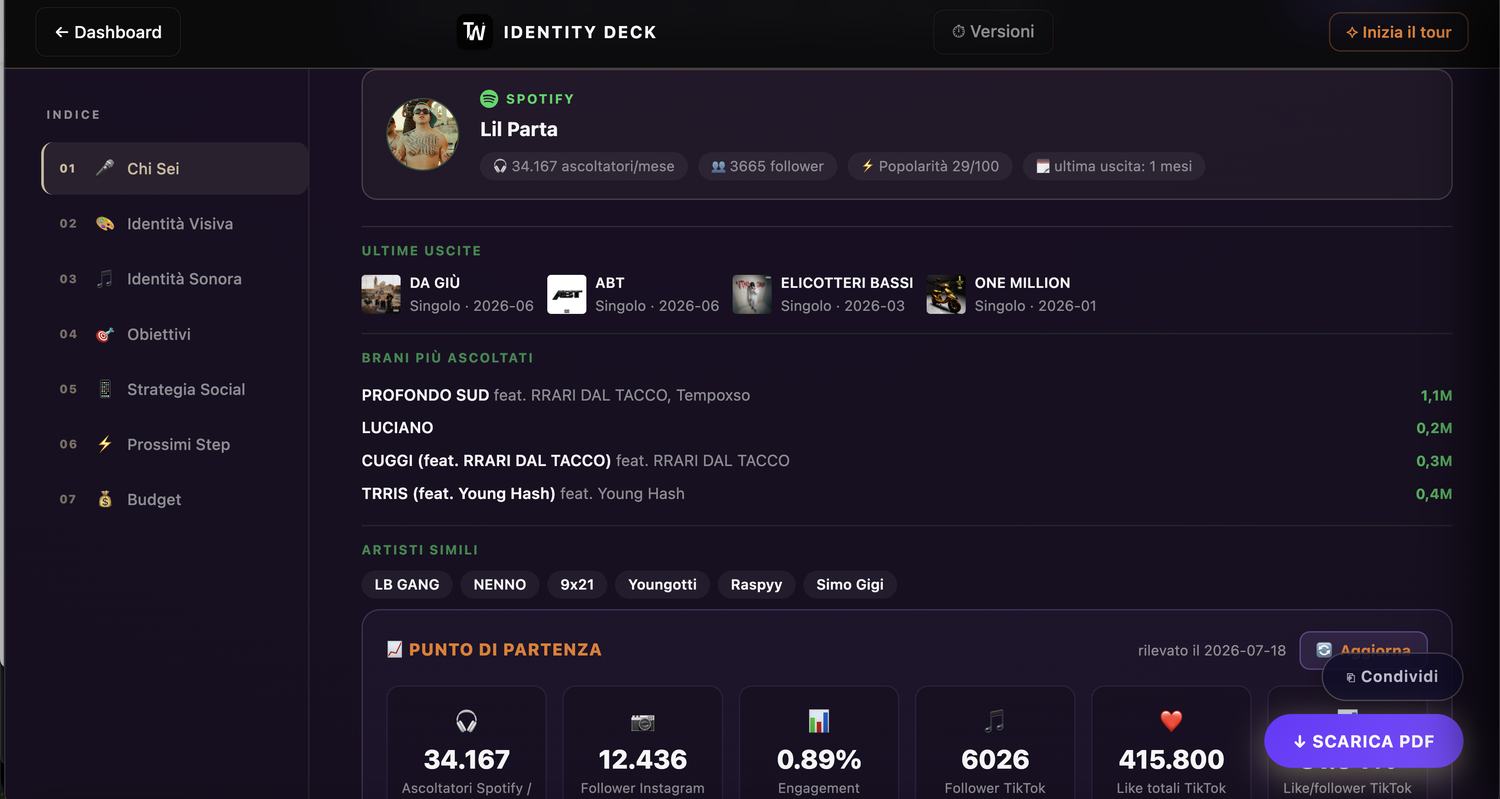Click the music note icon above 6026
1500x799 pixels.
coord(995,721)
